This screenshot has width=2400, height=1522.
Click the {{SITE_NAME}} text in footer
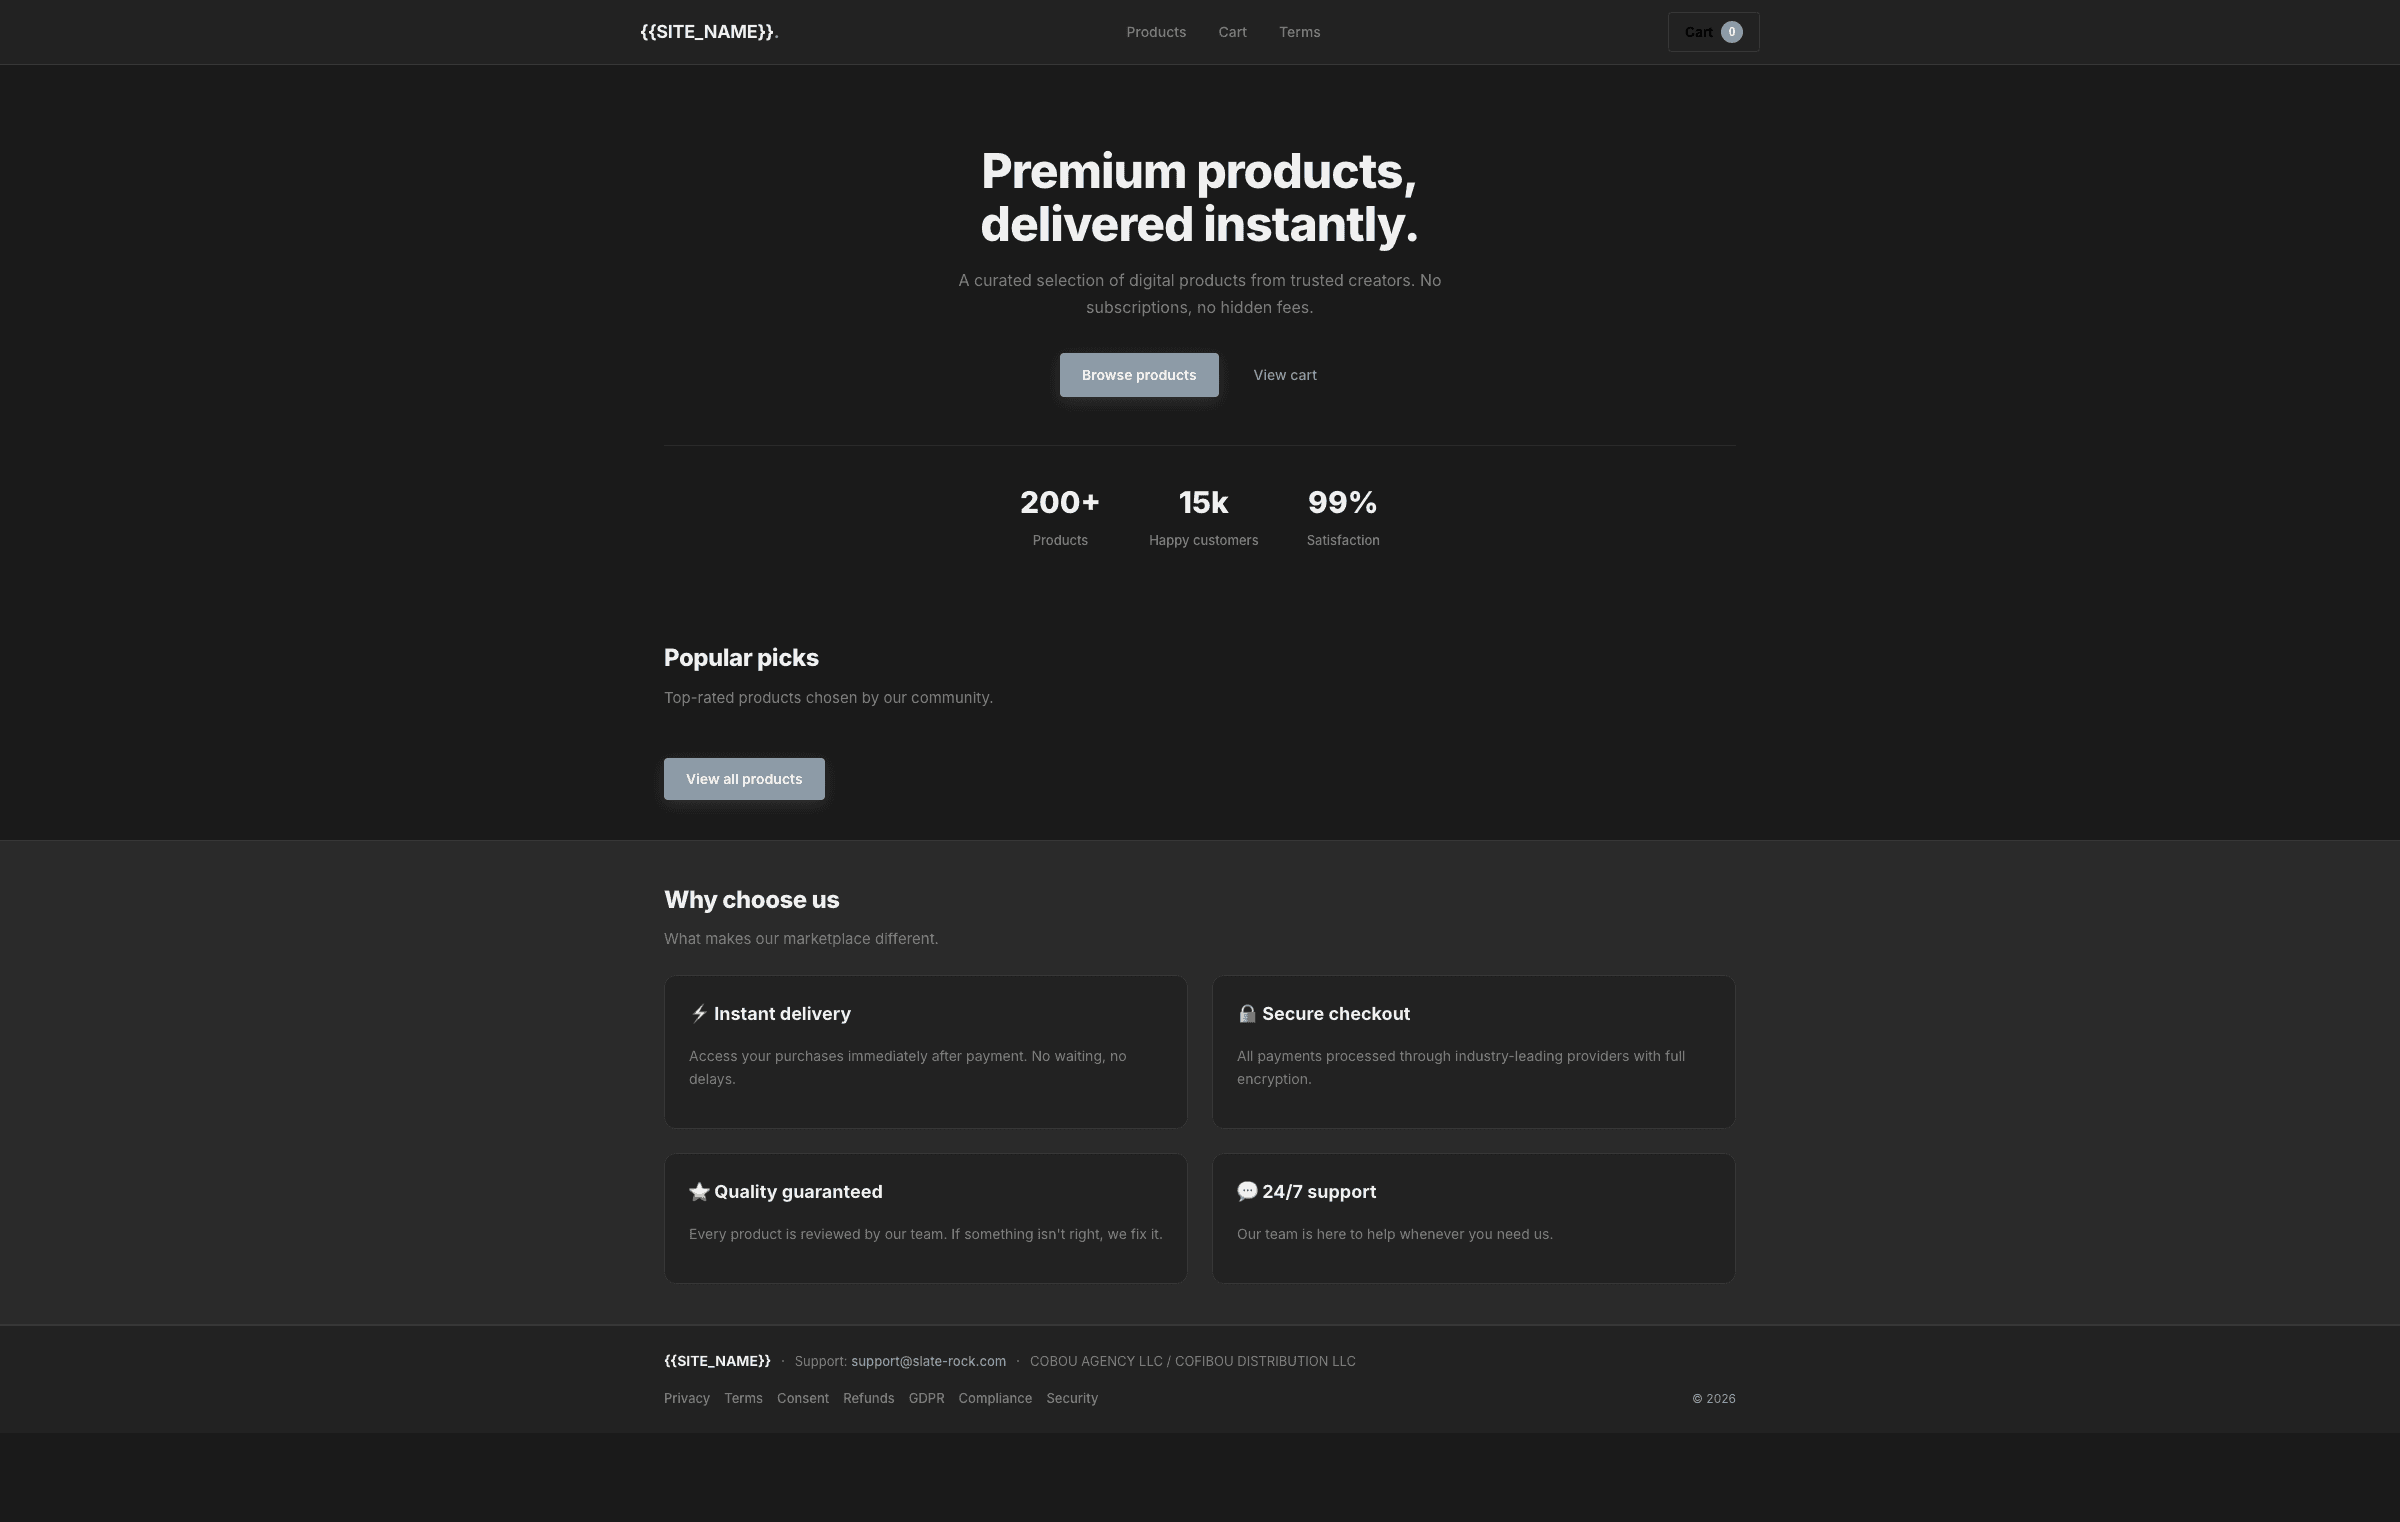click(x=717, y=1361)
